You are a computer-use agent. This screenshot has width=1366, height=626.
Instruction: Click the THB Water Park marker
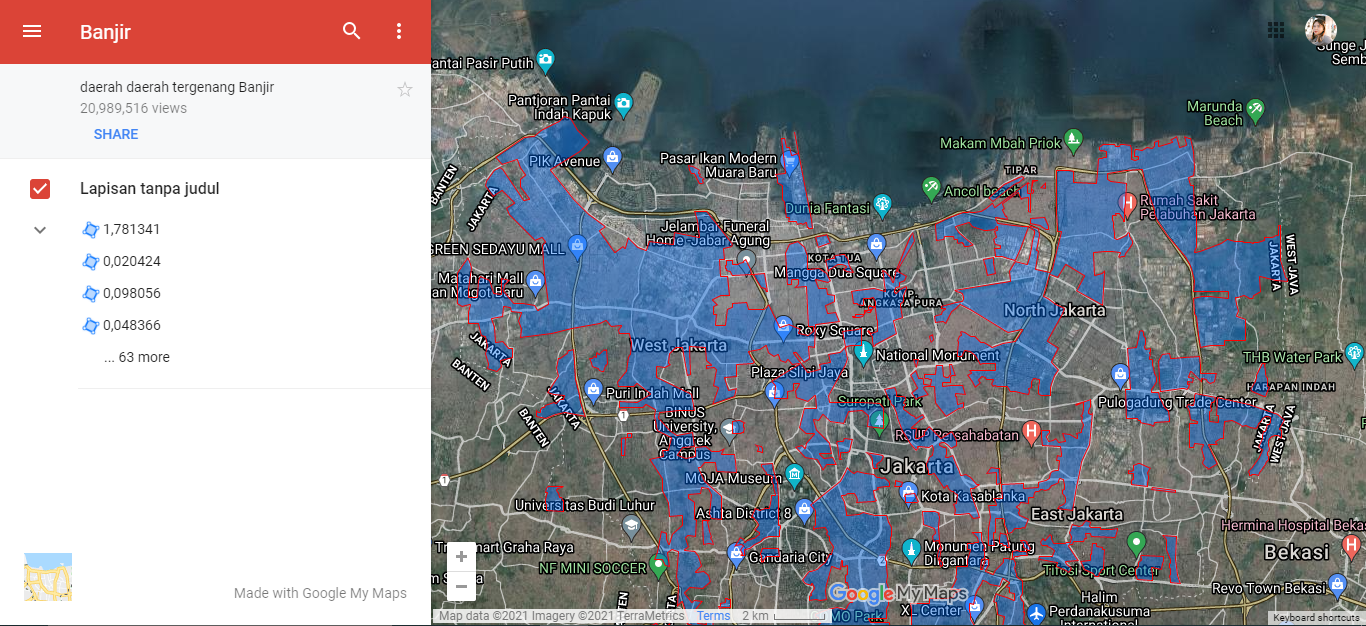coord(1355,353)
